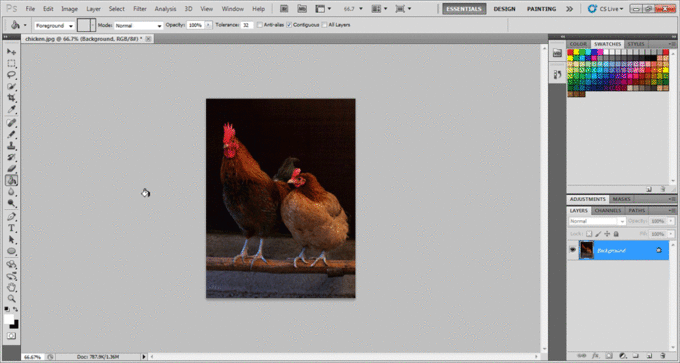Create a new layer
Screen dimensions: 680x363
(649, 356)
